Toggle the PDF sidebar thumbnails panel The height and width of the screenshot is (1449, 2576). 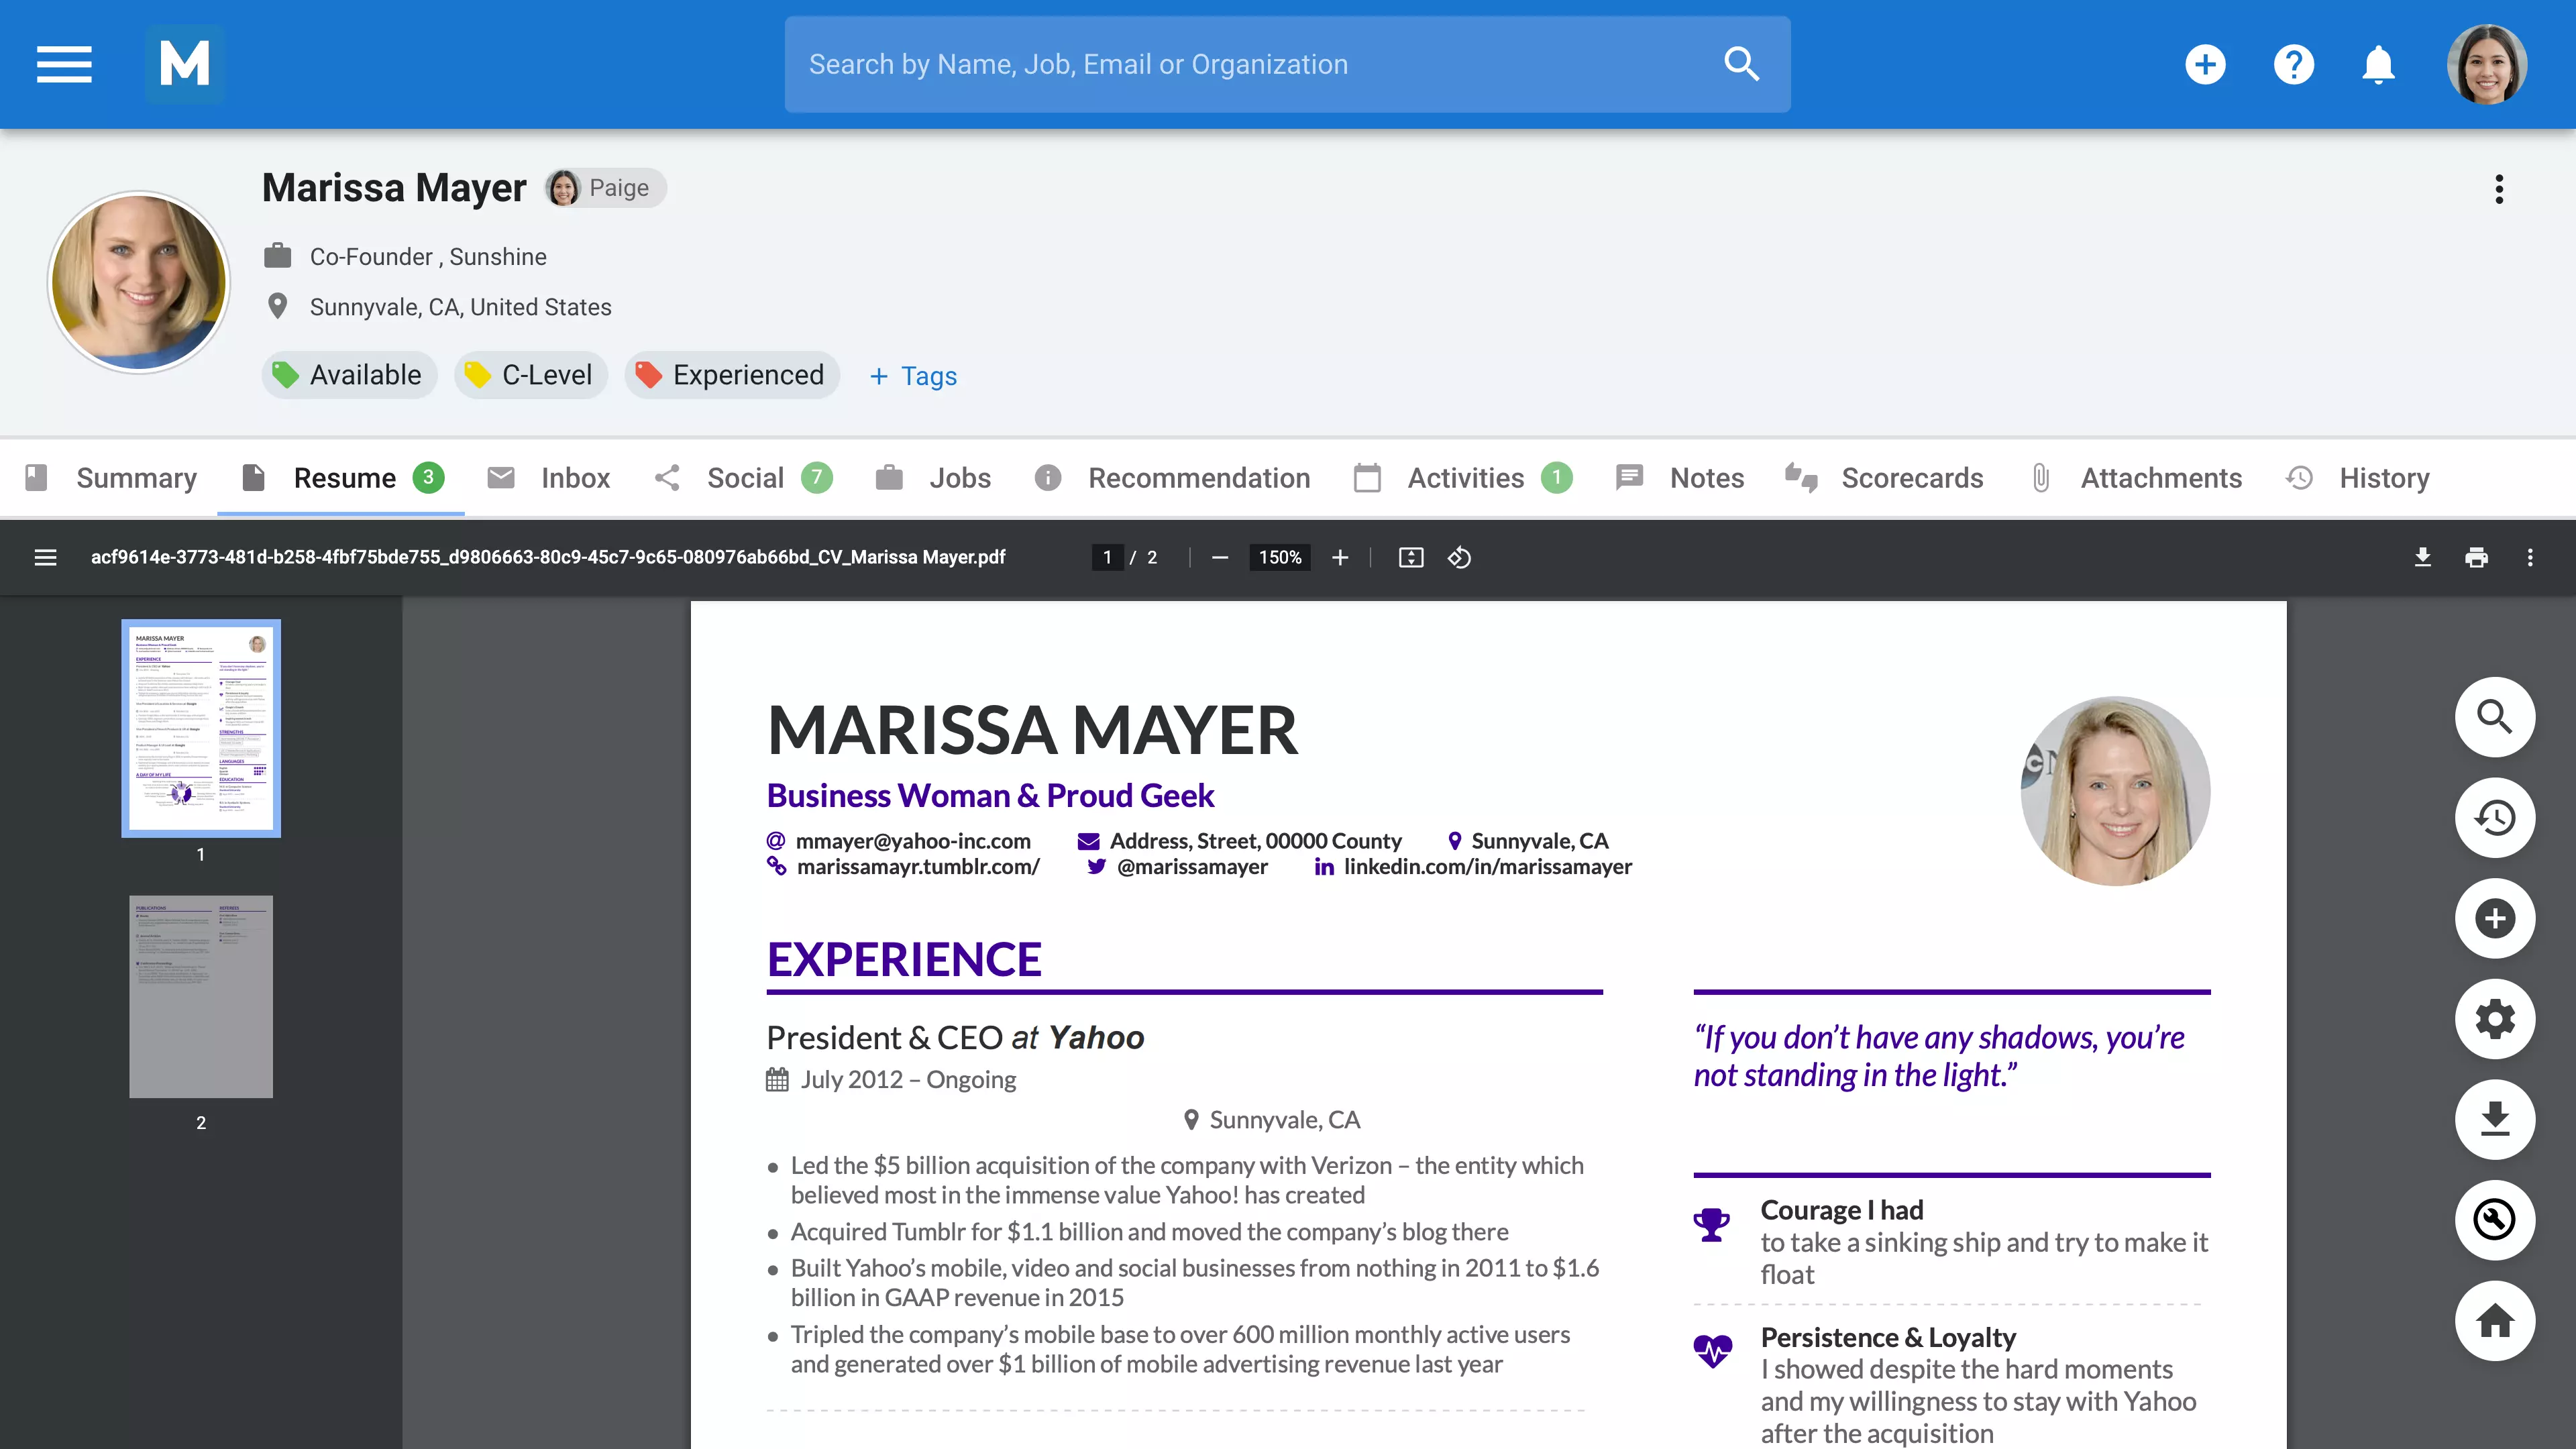coord(45,557)
